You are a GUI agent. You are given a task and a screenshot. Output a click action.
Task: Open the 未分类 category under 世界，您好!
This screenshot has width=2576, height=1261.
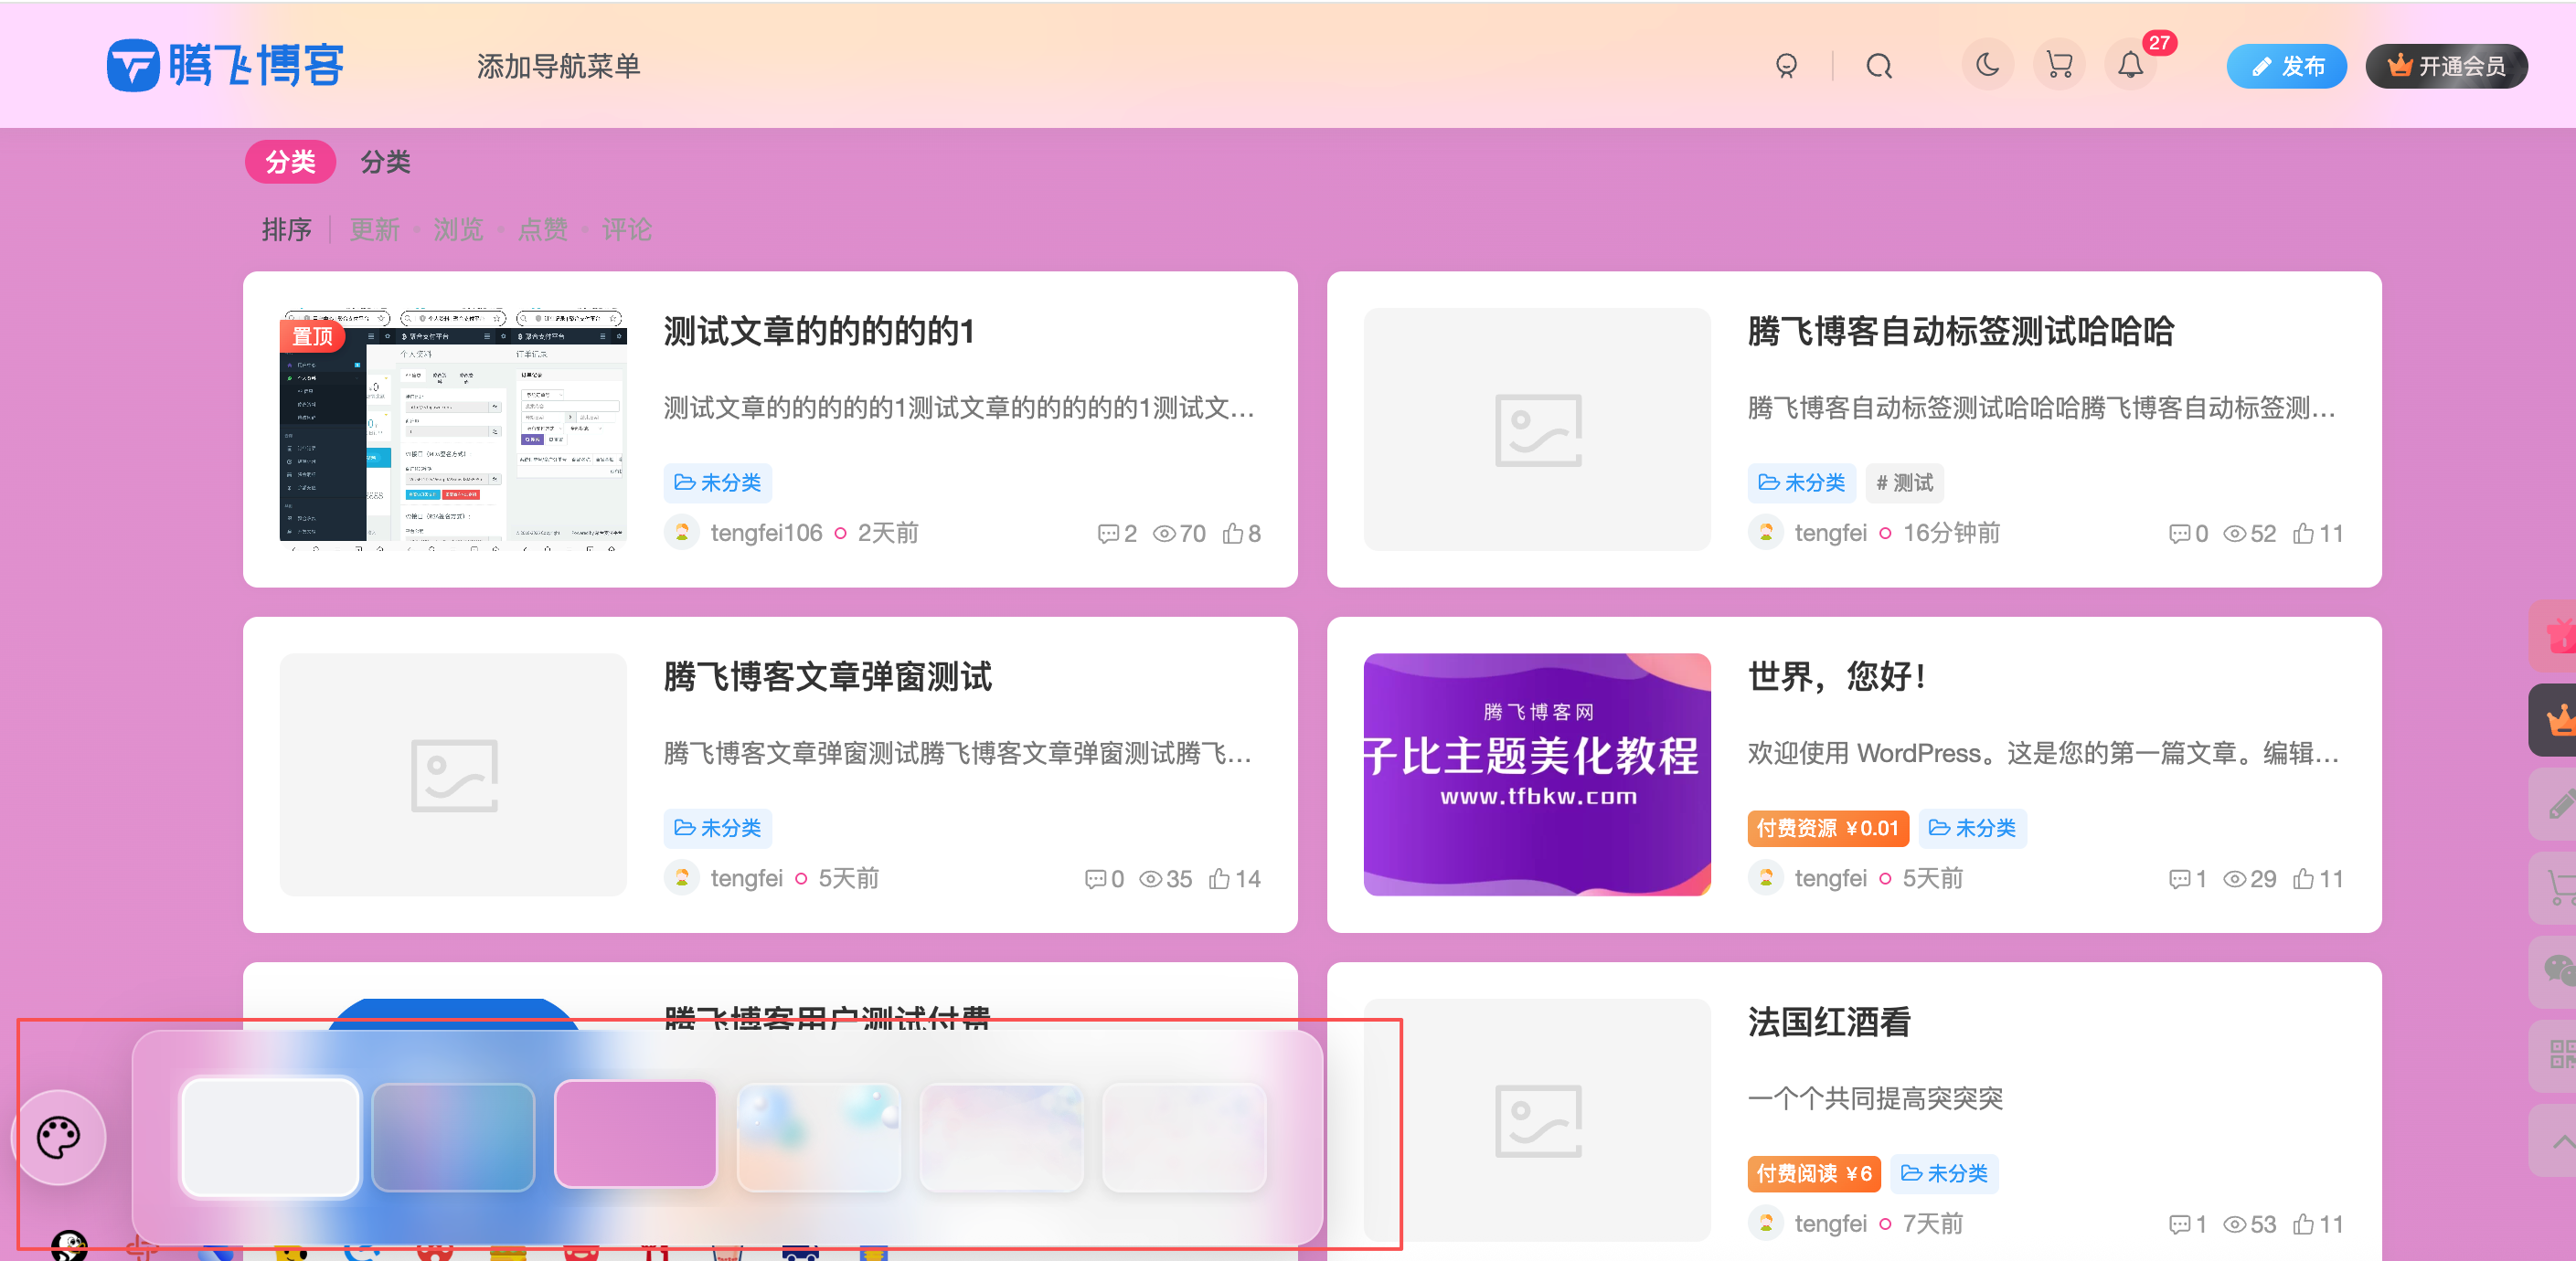(1971, 828)
